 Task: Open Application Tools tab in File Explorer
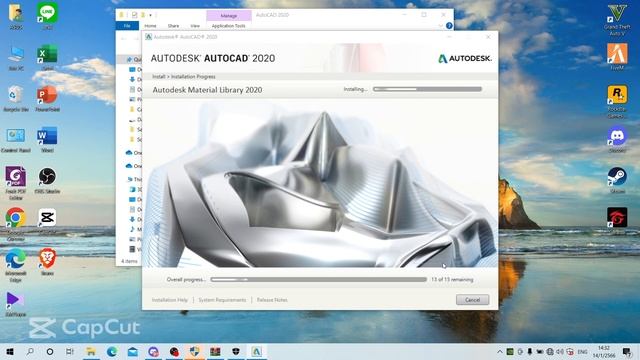[229, 26]
